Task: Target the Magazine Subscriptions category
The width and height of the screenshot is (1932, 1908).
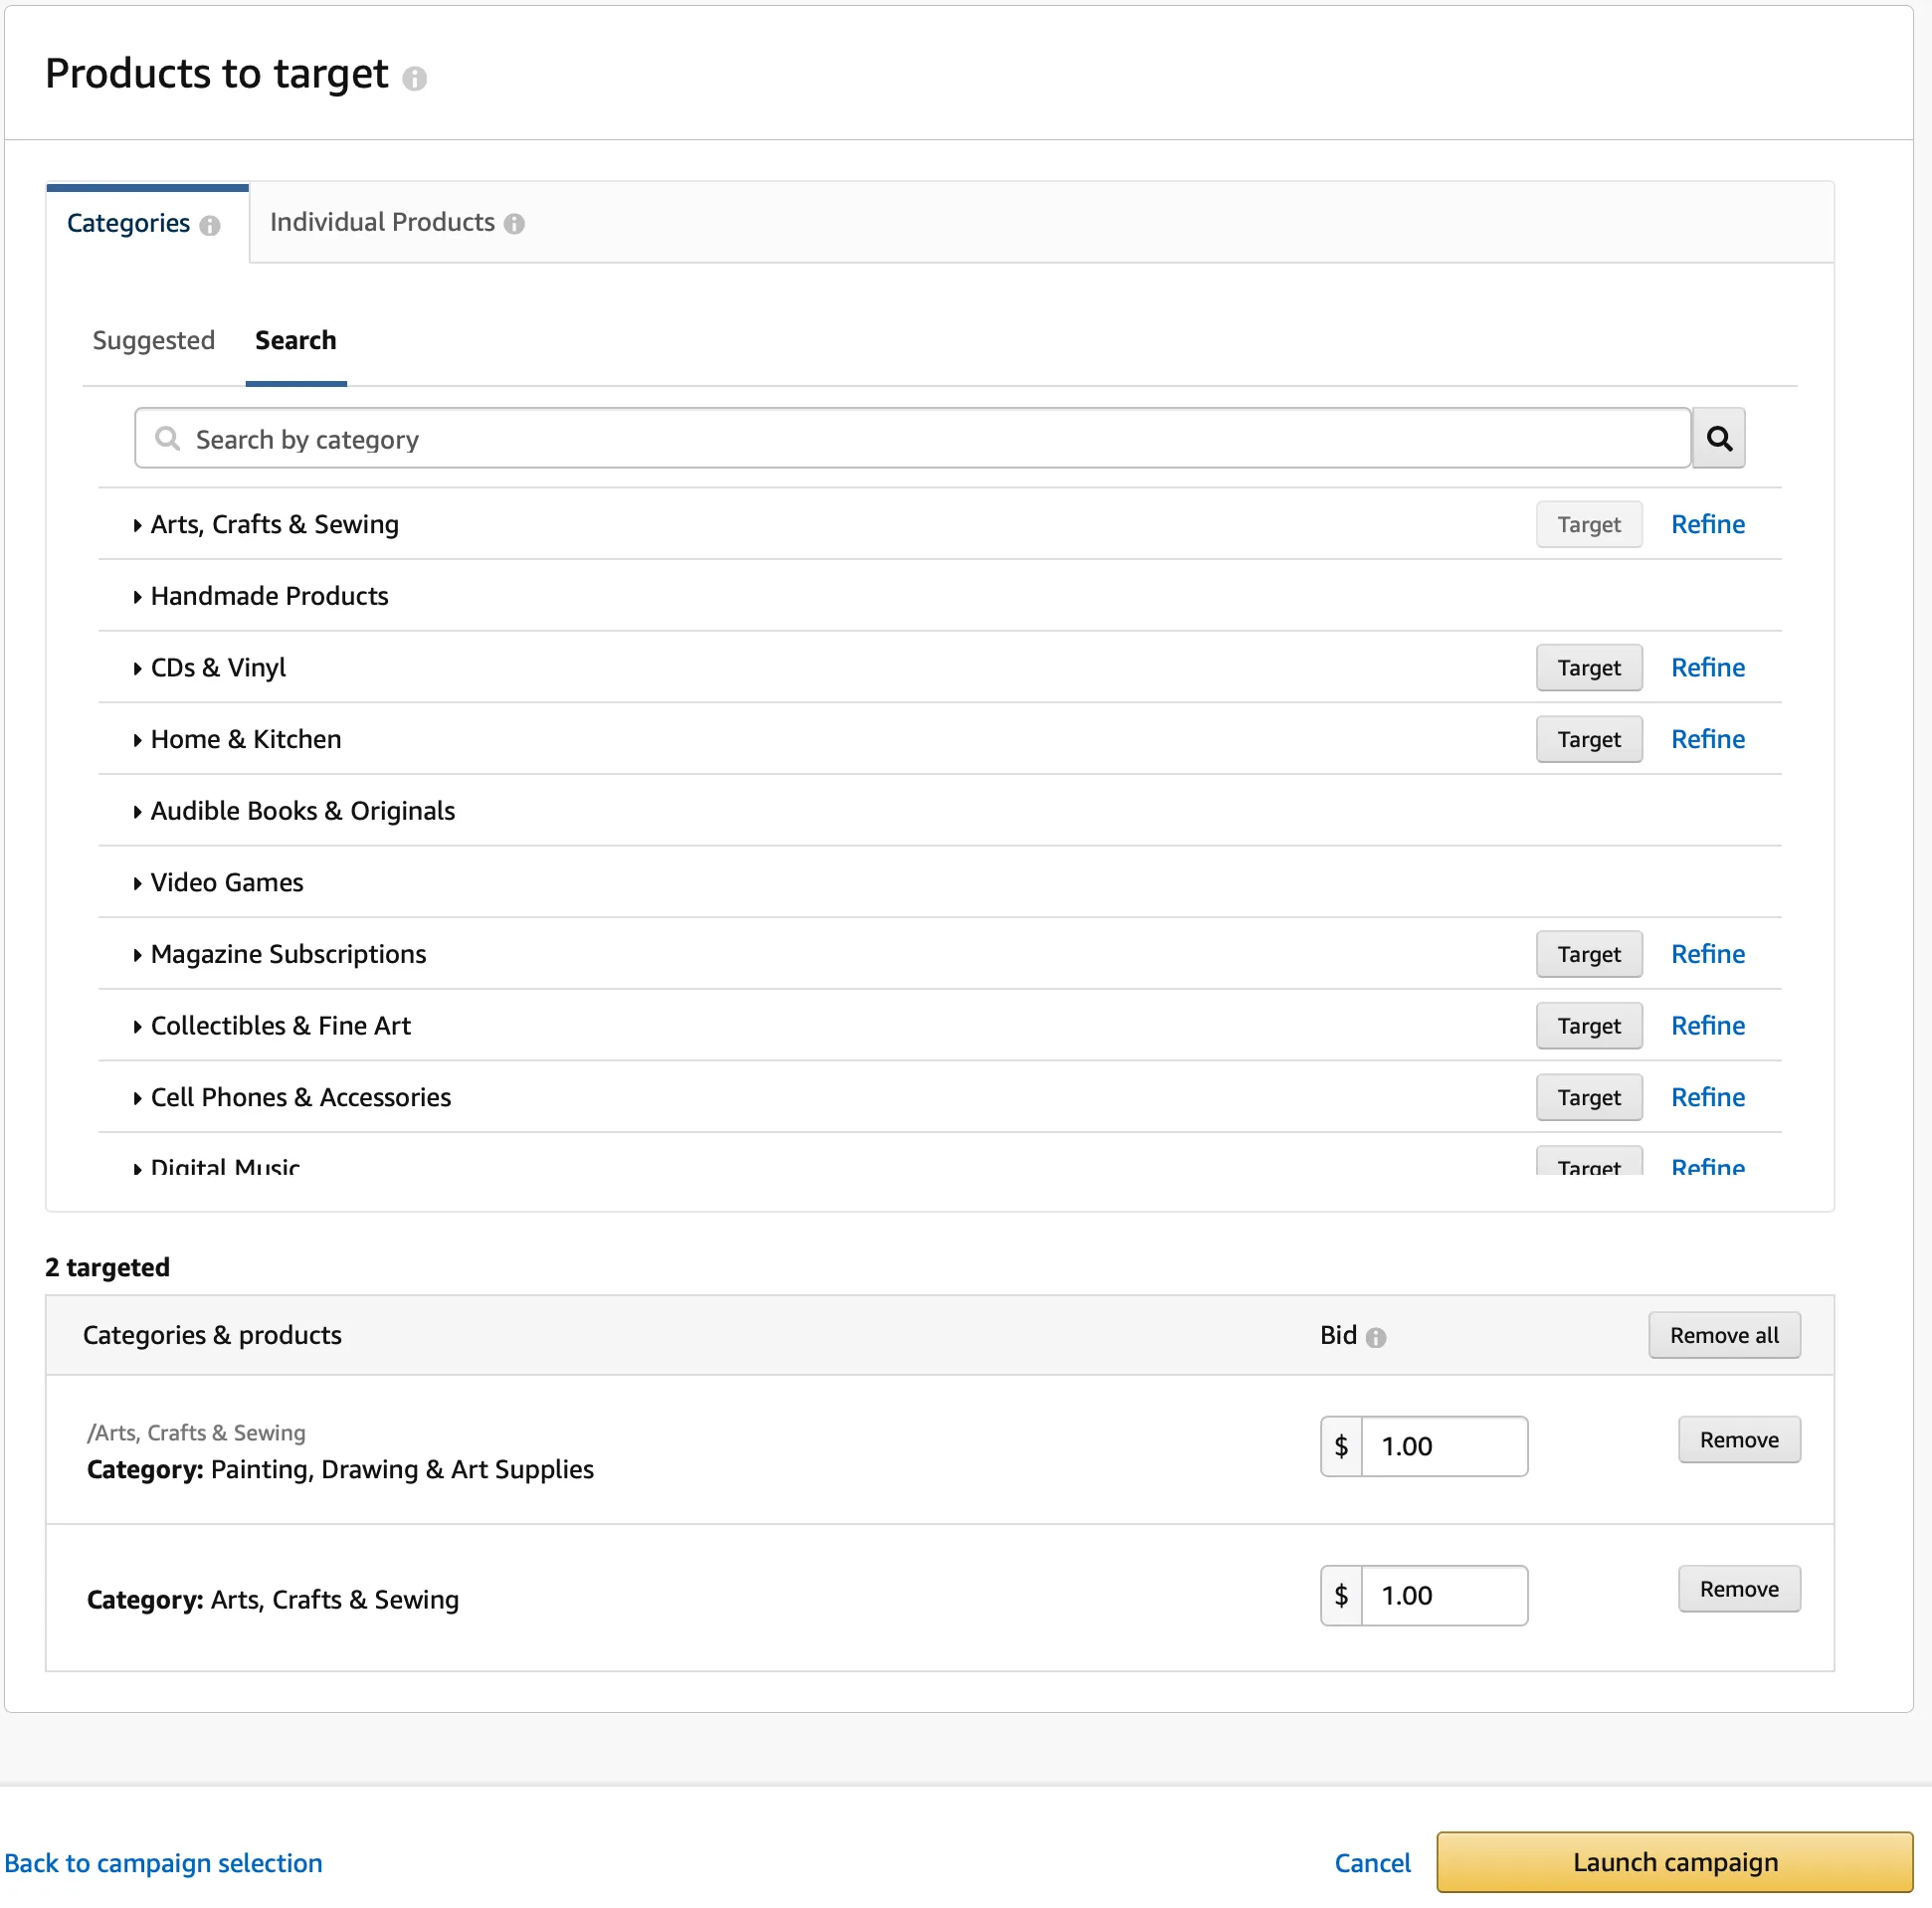Action: [1589, 954]
